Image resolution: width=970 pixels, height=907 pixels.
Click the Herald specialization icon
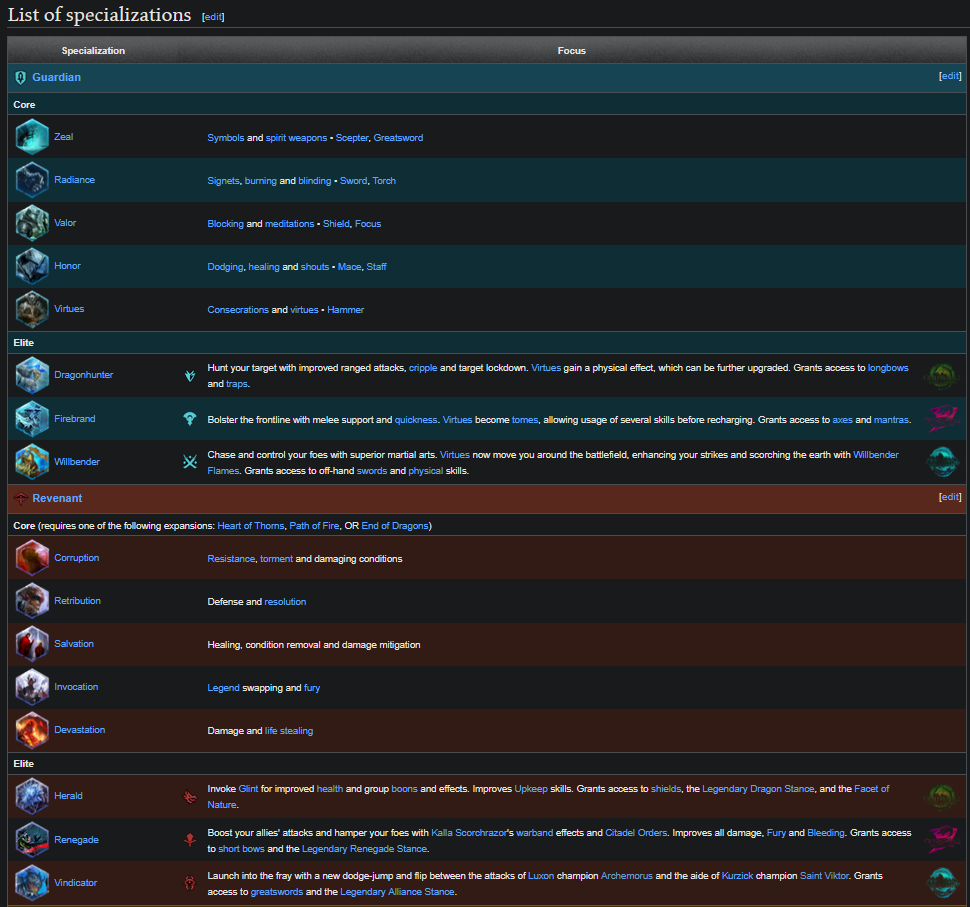pos(32,796)
